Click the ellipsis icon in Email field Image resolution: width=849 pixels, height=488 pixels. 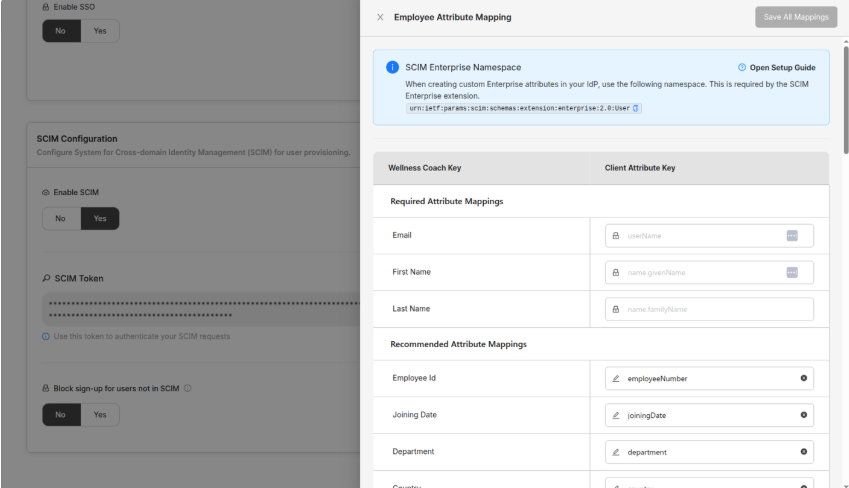pyautogui.click(x=792, y=236)
